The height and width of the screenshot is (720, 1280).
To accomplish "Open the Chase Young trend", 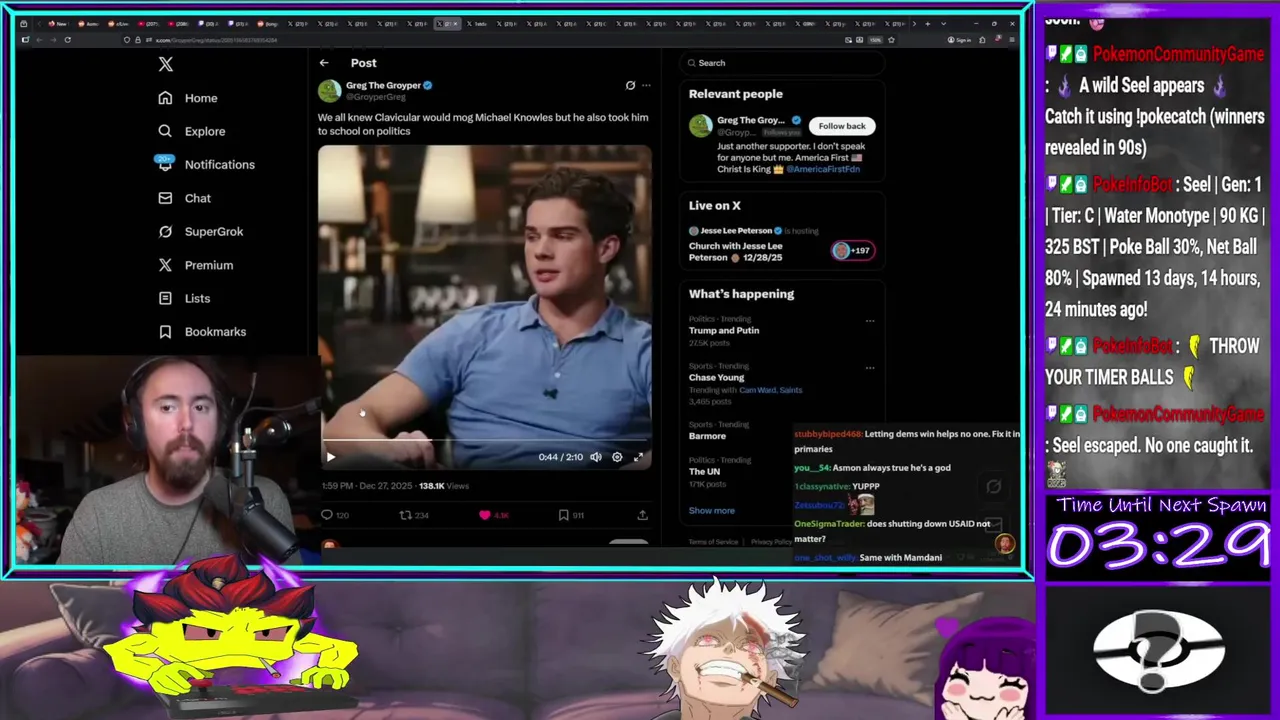I will click(x=716, y=377).
